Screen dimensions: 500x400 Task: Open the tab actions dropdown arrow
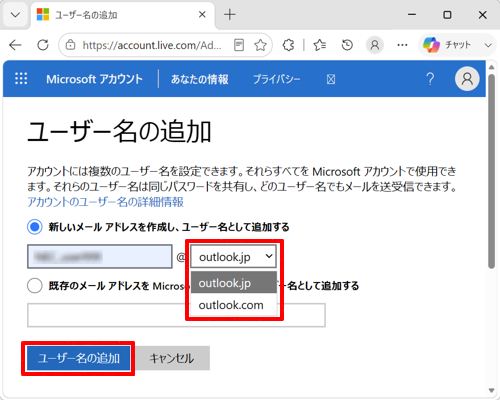15,15
